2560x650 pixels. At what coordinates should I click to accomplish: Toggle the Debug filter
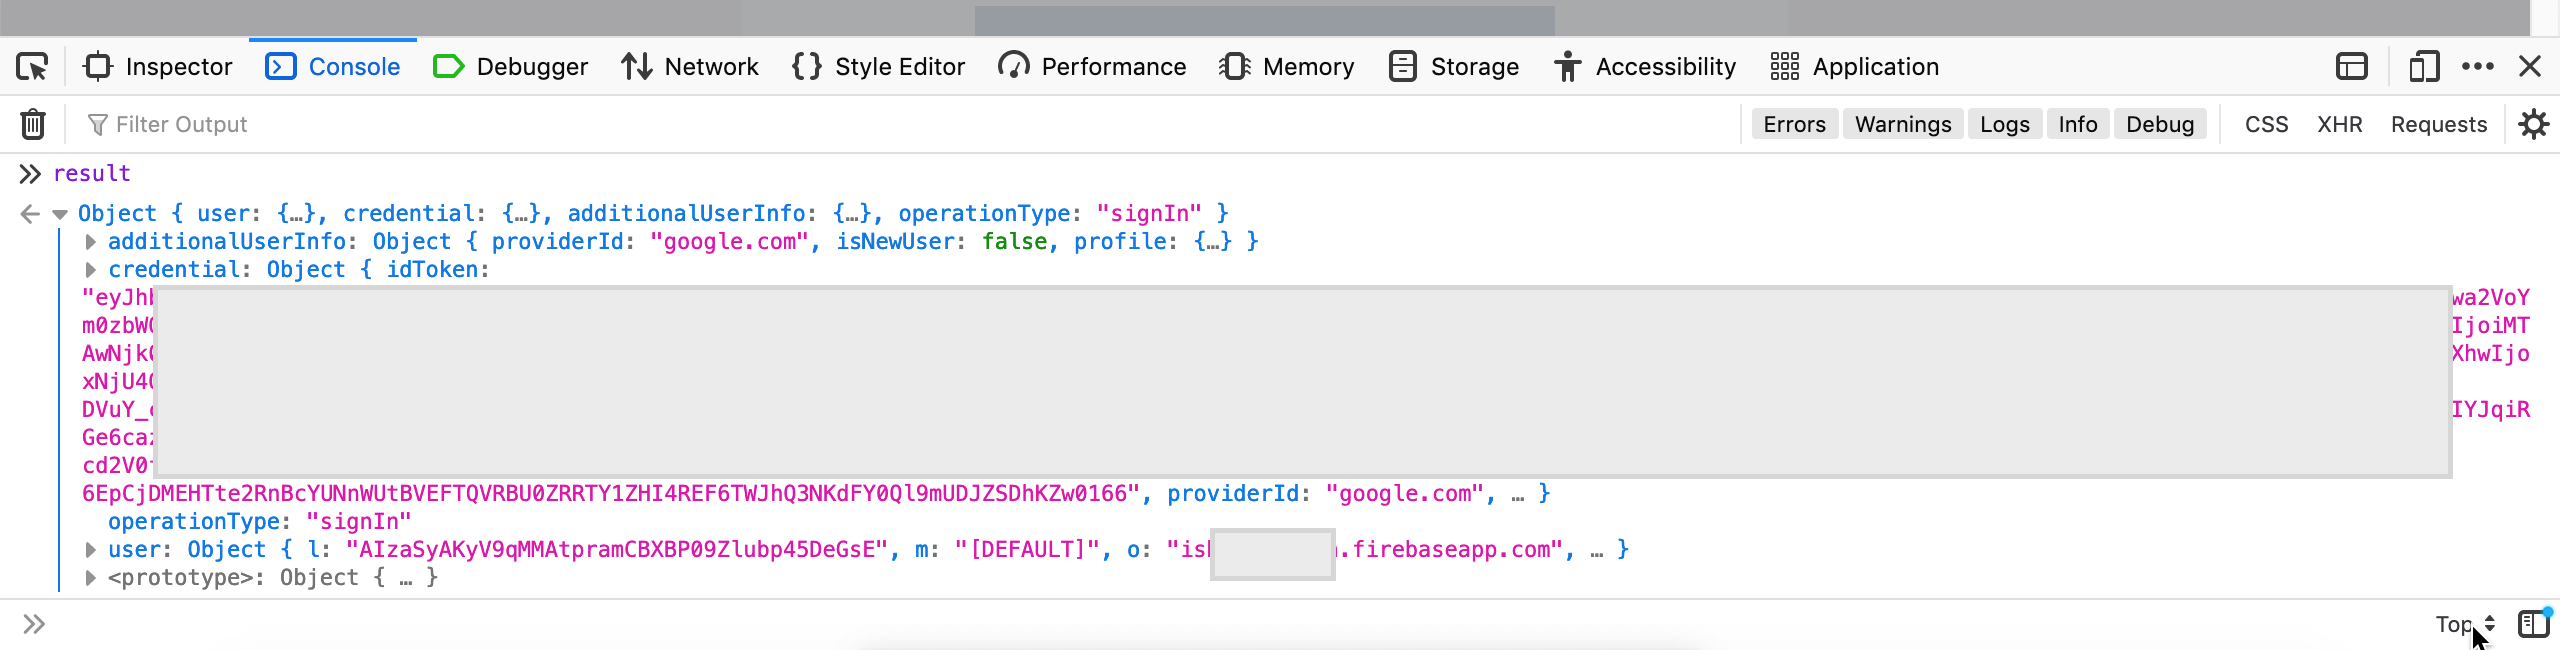click(2160, 125)
